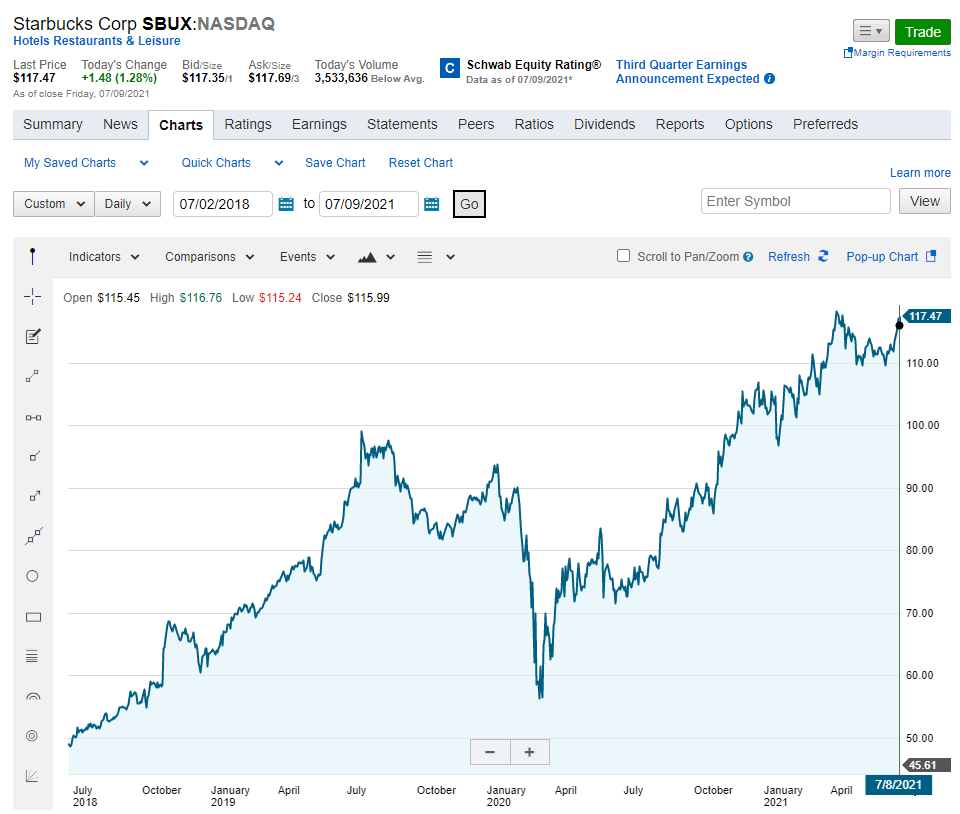Focus the Enter Symbol input box
This screenshot has height=814, width=960.
pos(795,201)
